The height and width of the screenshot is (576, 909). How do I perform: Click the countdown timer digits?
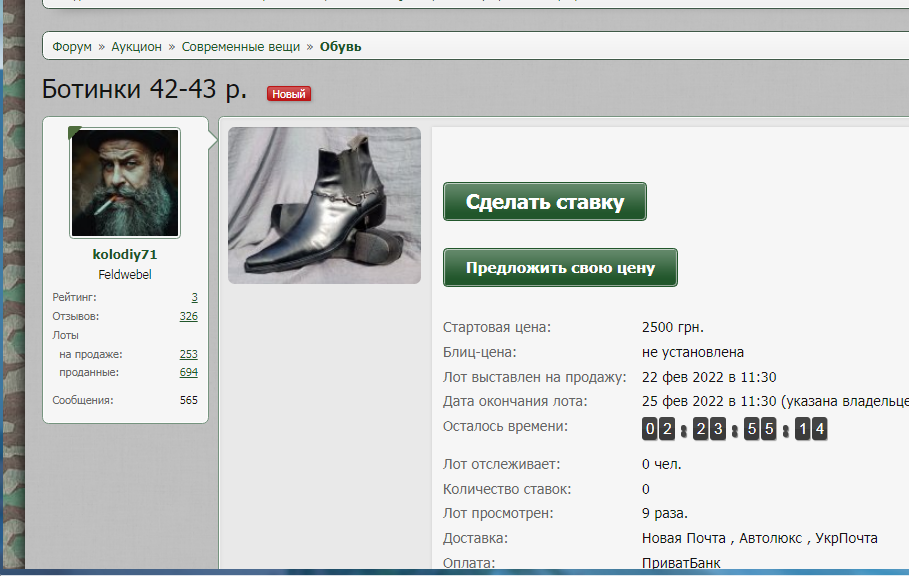735,429
